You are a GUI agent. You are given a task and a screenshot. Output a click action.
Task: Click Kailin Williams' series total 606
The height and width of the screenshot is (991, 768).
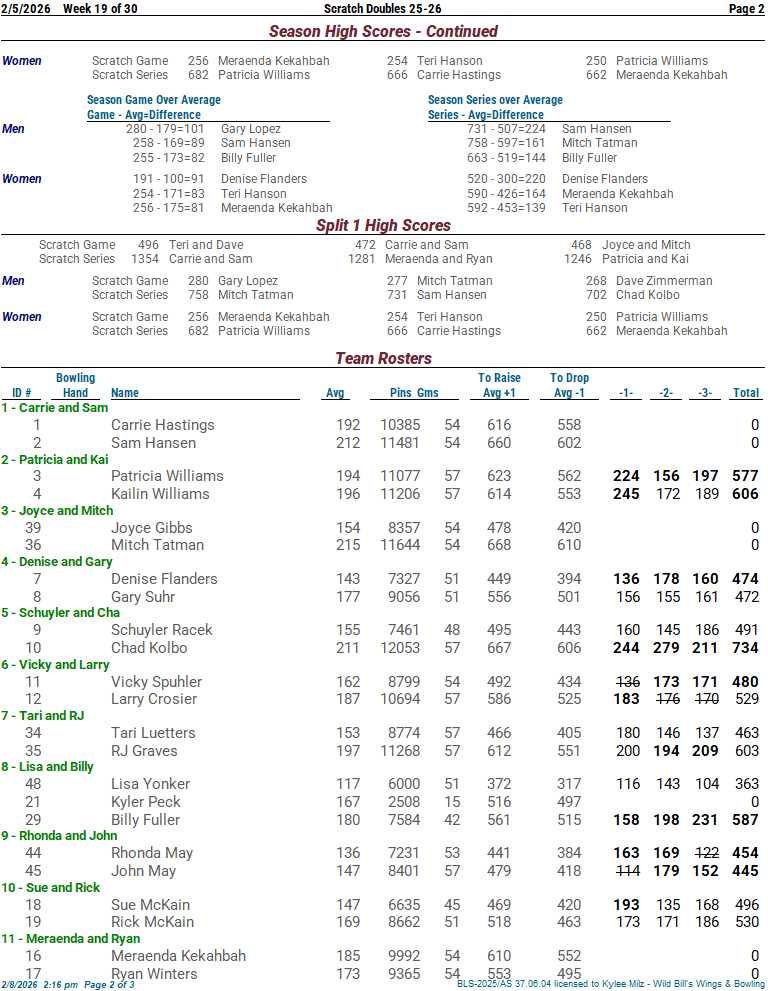(745, 494)
